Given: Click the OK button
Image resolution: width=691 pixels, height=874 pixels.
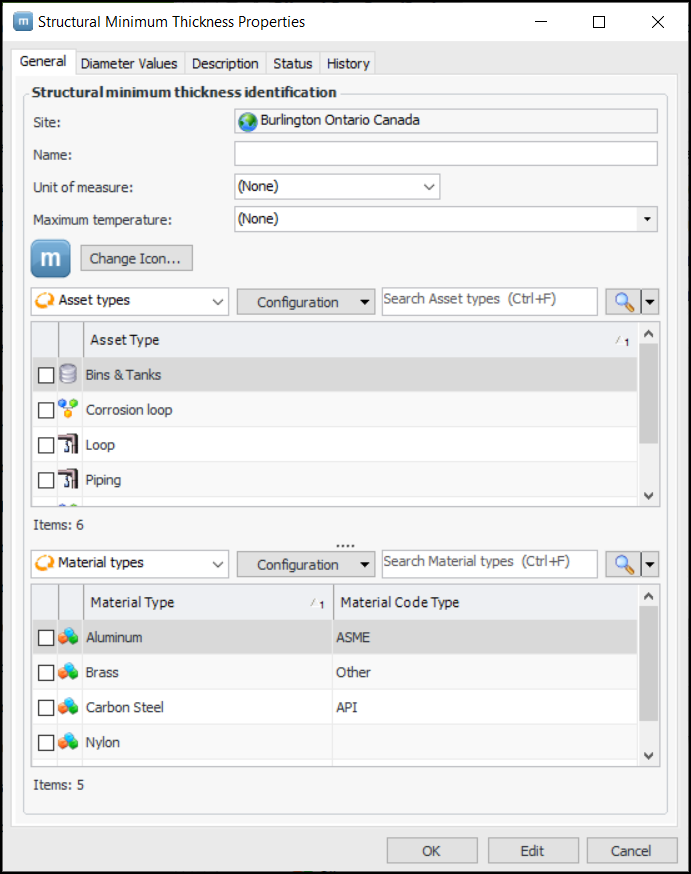Looking at the screenshot, I should [x=431, y=851].
